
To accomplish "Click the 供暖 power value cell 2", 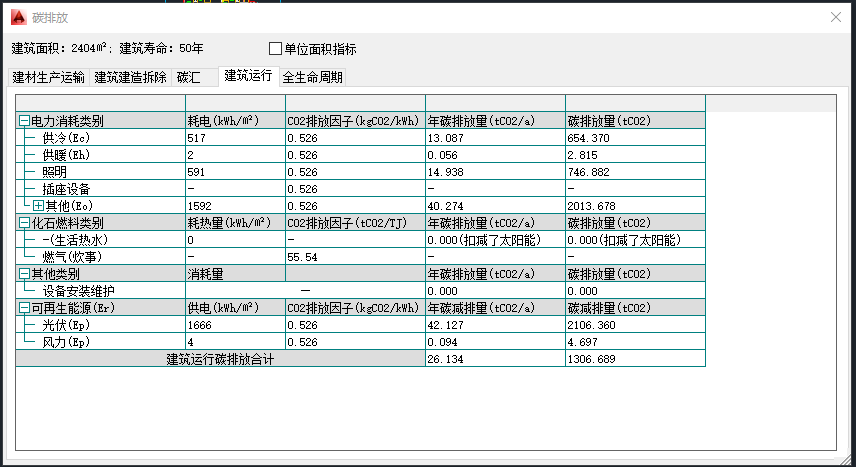I will [234, 155].
